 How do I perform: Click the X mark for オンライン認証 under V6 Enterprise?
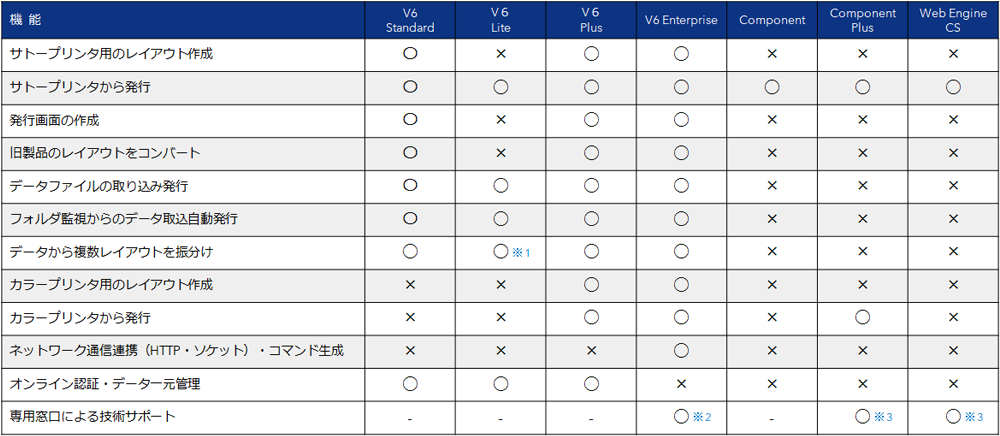[680, 384]
